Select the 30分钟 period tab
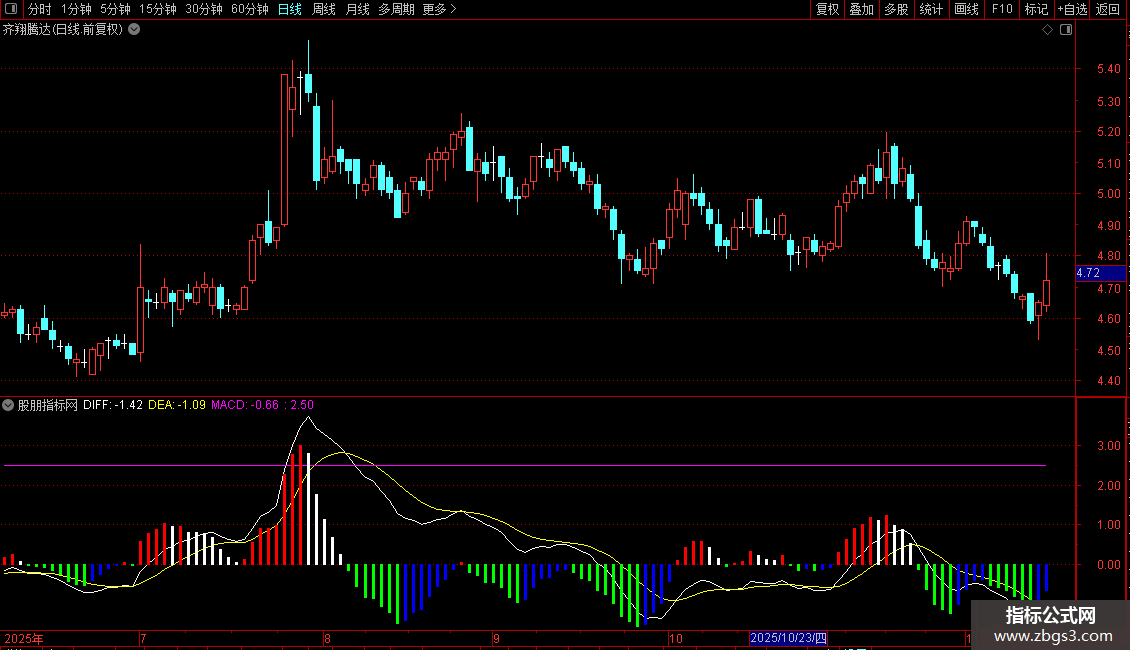 click(204, 9)
